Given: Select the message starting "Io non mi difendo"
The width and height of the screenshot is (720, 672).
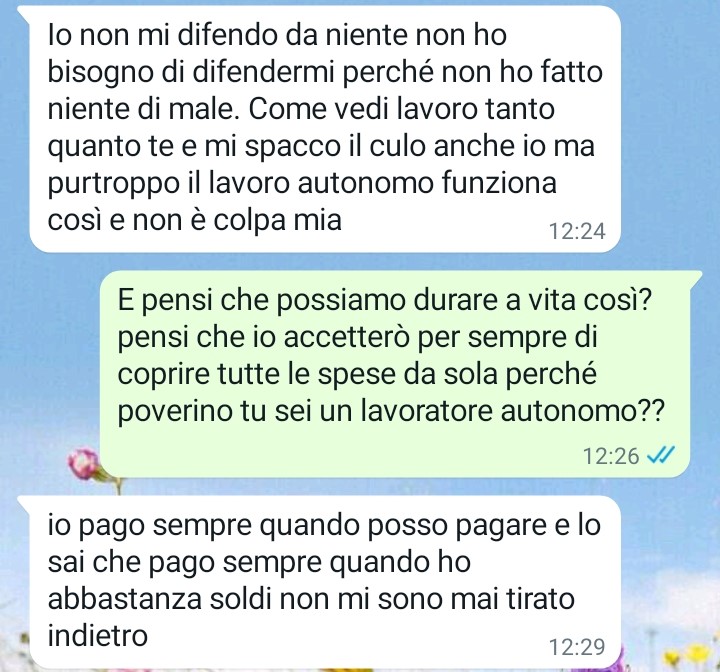Looking at the screenshot, I should click(325, 129).
